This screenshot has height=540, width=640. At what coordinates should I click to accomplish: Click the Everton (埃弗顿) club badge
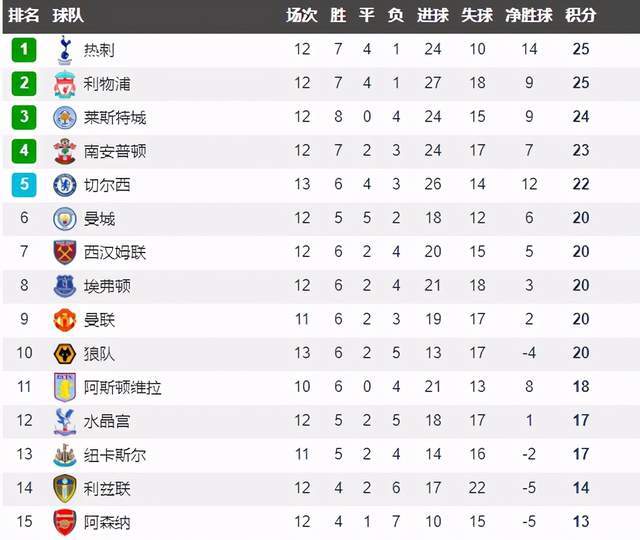click(x=65, y=286)
